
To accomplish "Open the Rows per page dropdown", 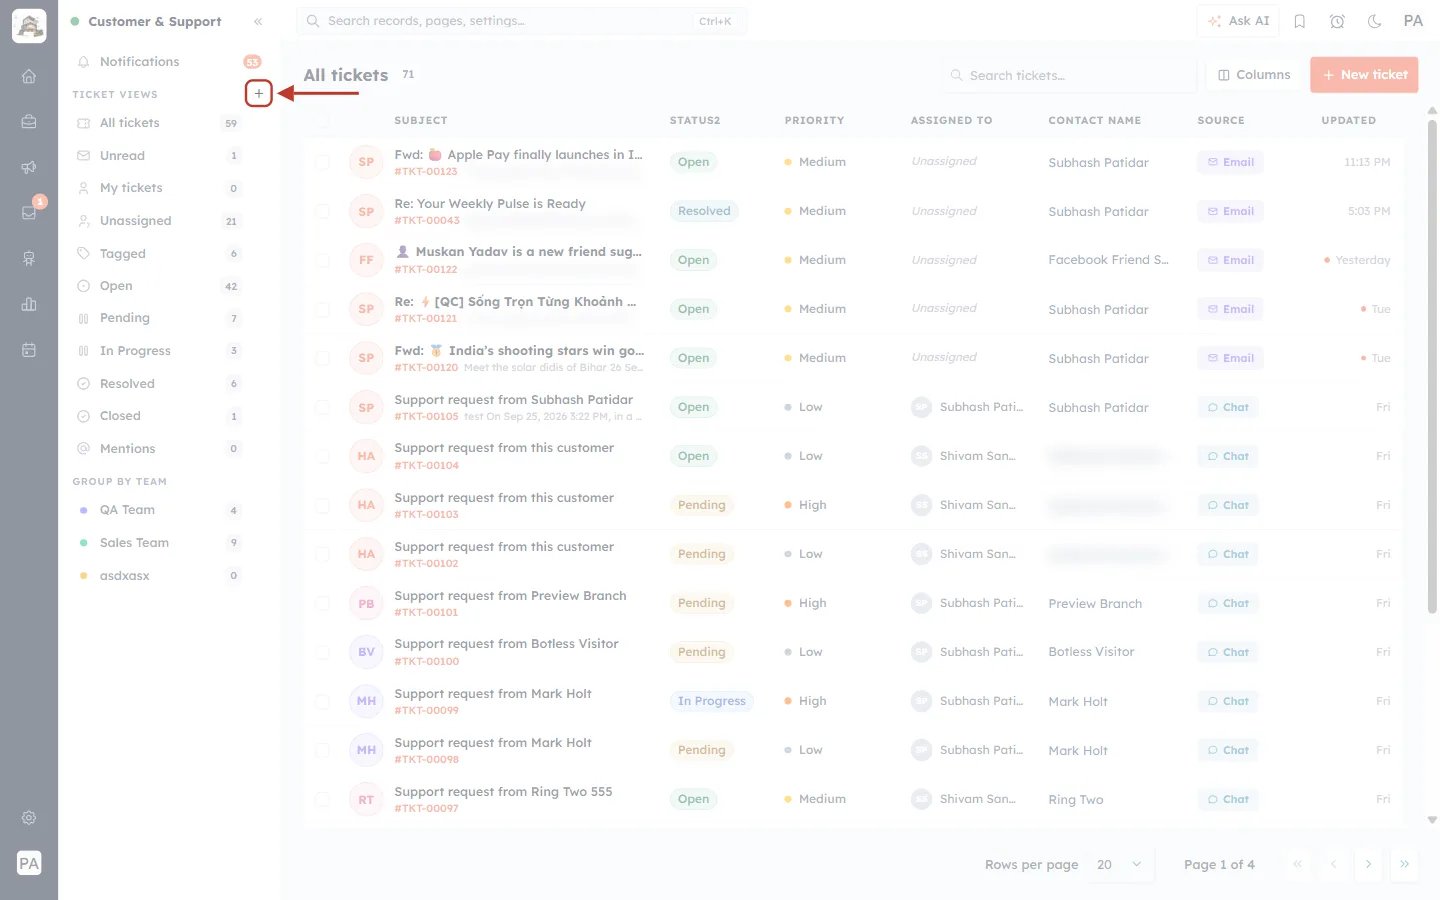I will [x=1119, y=865].
